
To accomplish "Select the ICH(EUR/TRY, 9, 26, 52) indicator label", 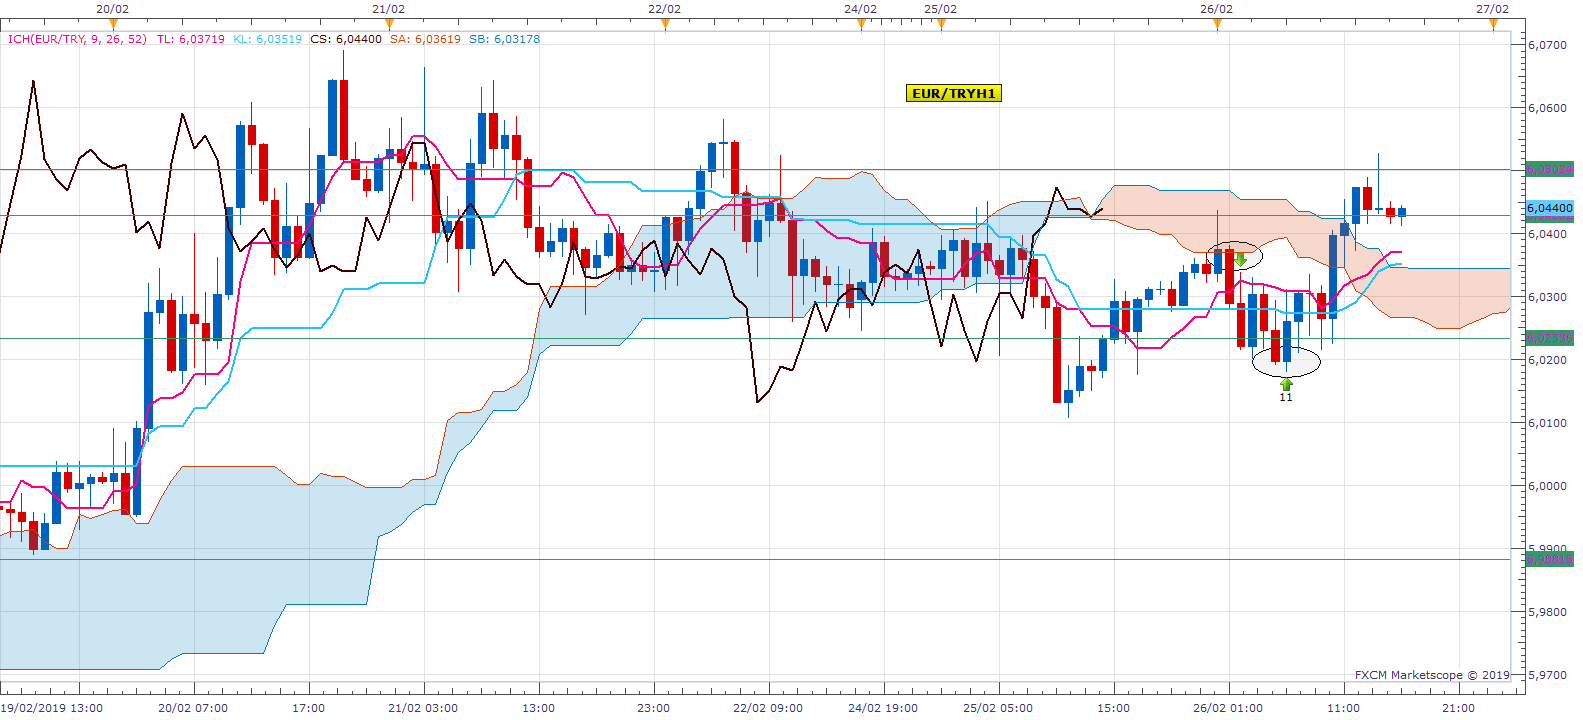I will coord(77,39).
